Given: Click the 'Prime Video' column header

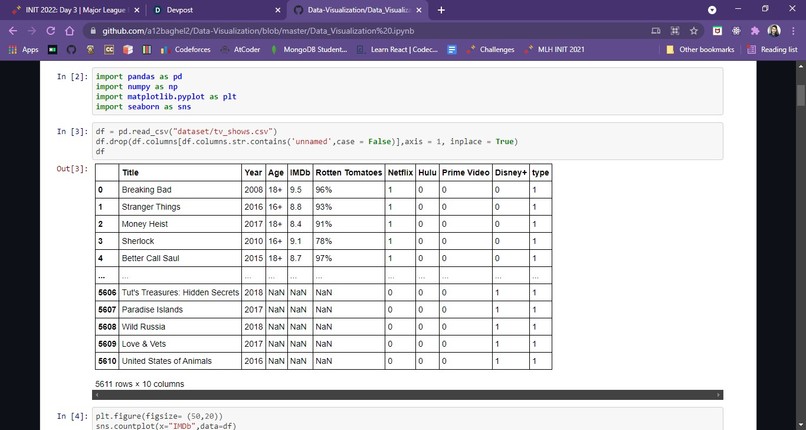Looking at the screenshot, I should pos(466,173).
